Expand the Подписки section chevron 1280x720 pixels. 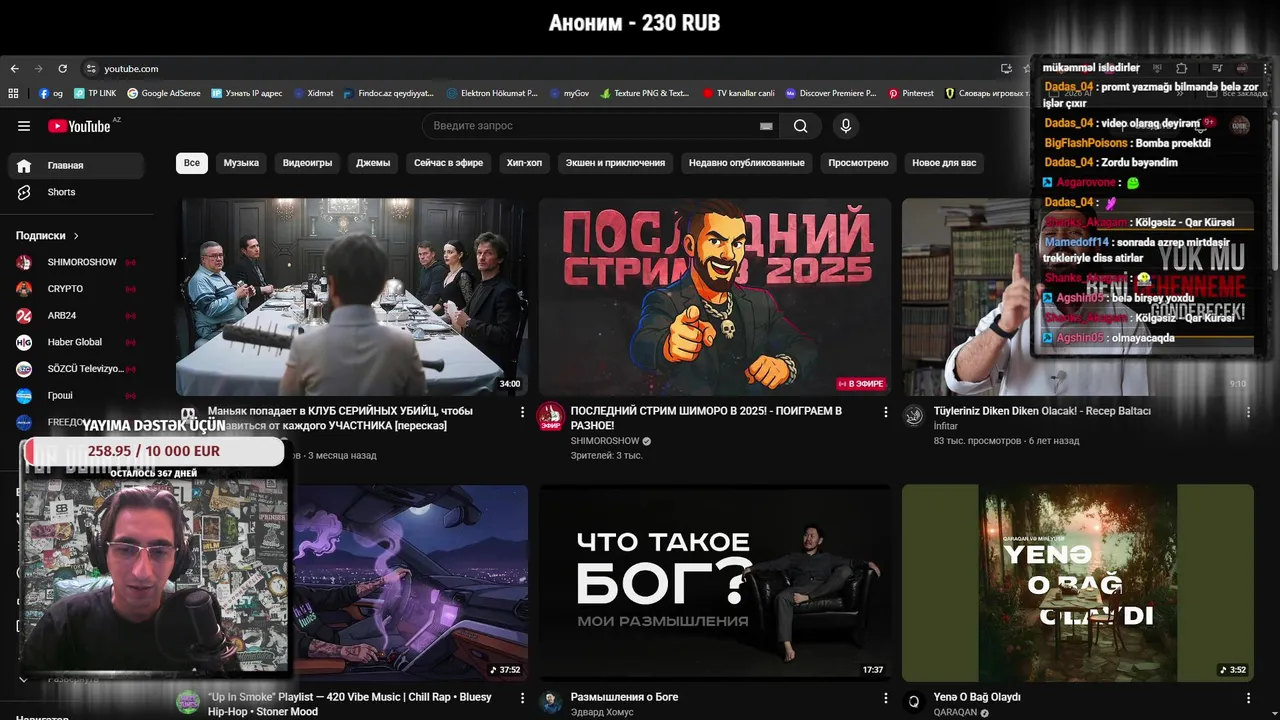point(76,236)
